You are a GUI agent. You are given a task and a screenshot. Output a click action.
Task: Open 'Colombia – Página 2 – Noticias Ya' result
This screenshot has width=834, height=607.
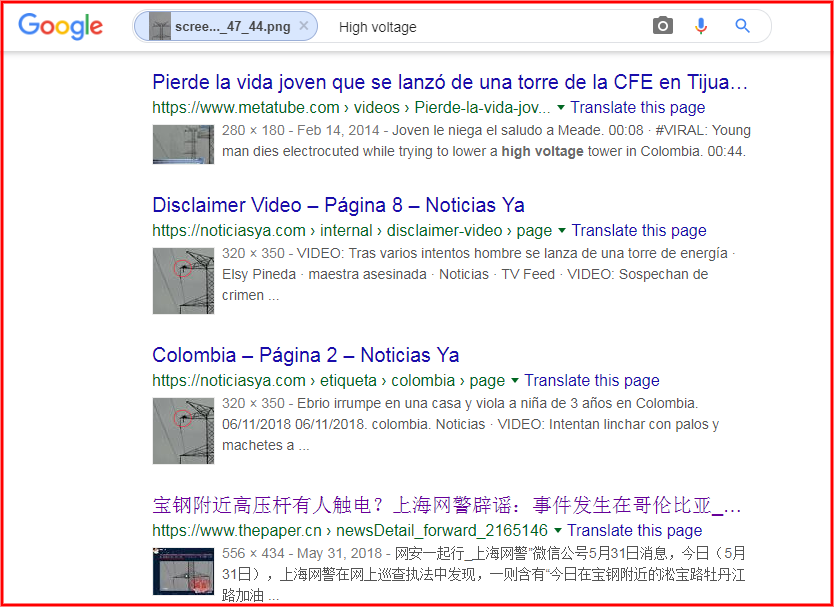point(306,355)
